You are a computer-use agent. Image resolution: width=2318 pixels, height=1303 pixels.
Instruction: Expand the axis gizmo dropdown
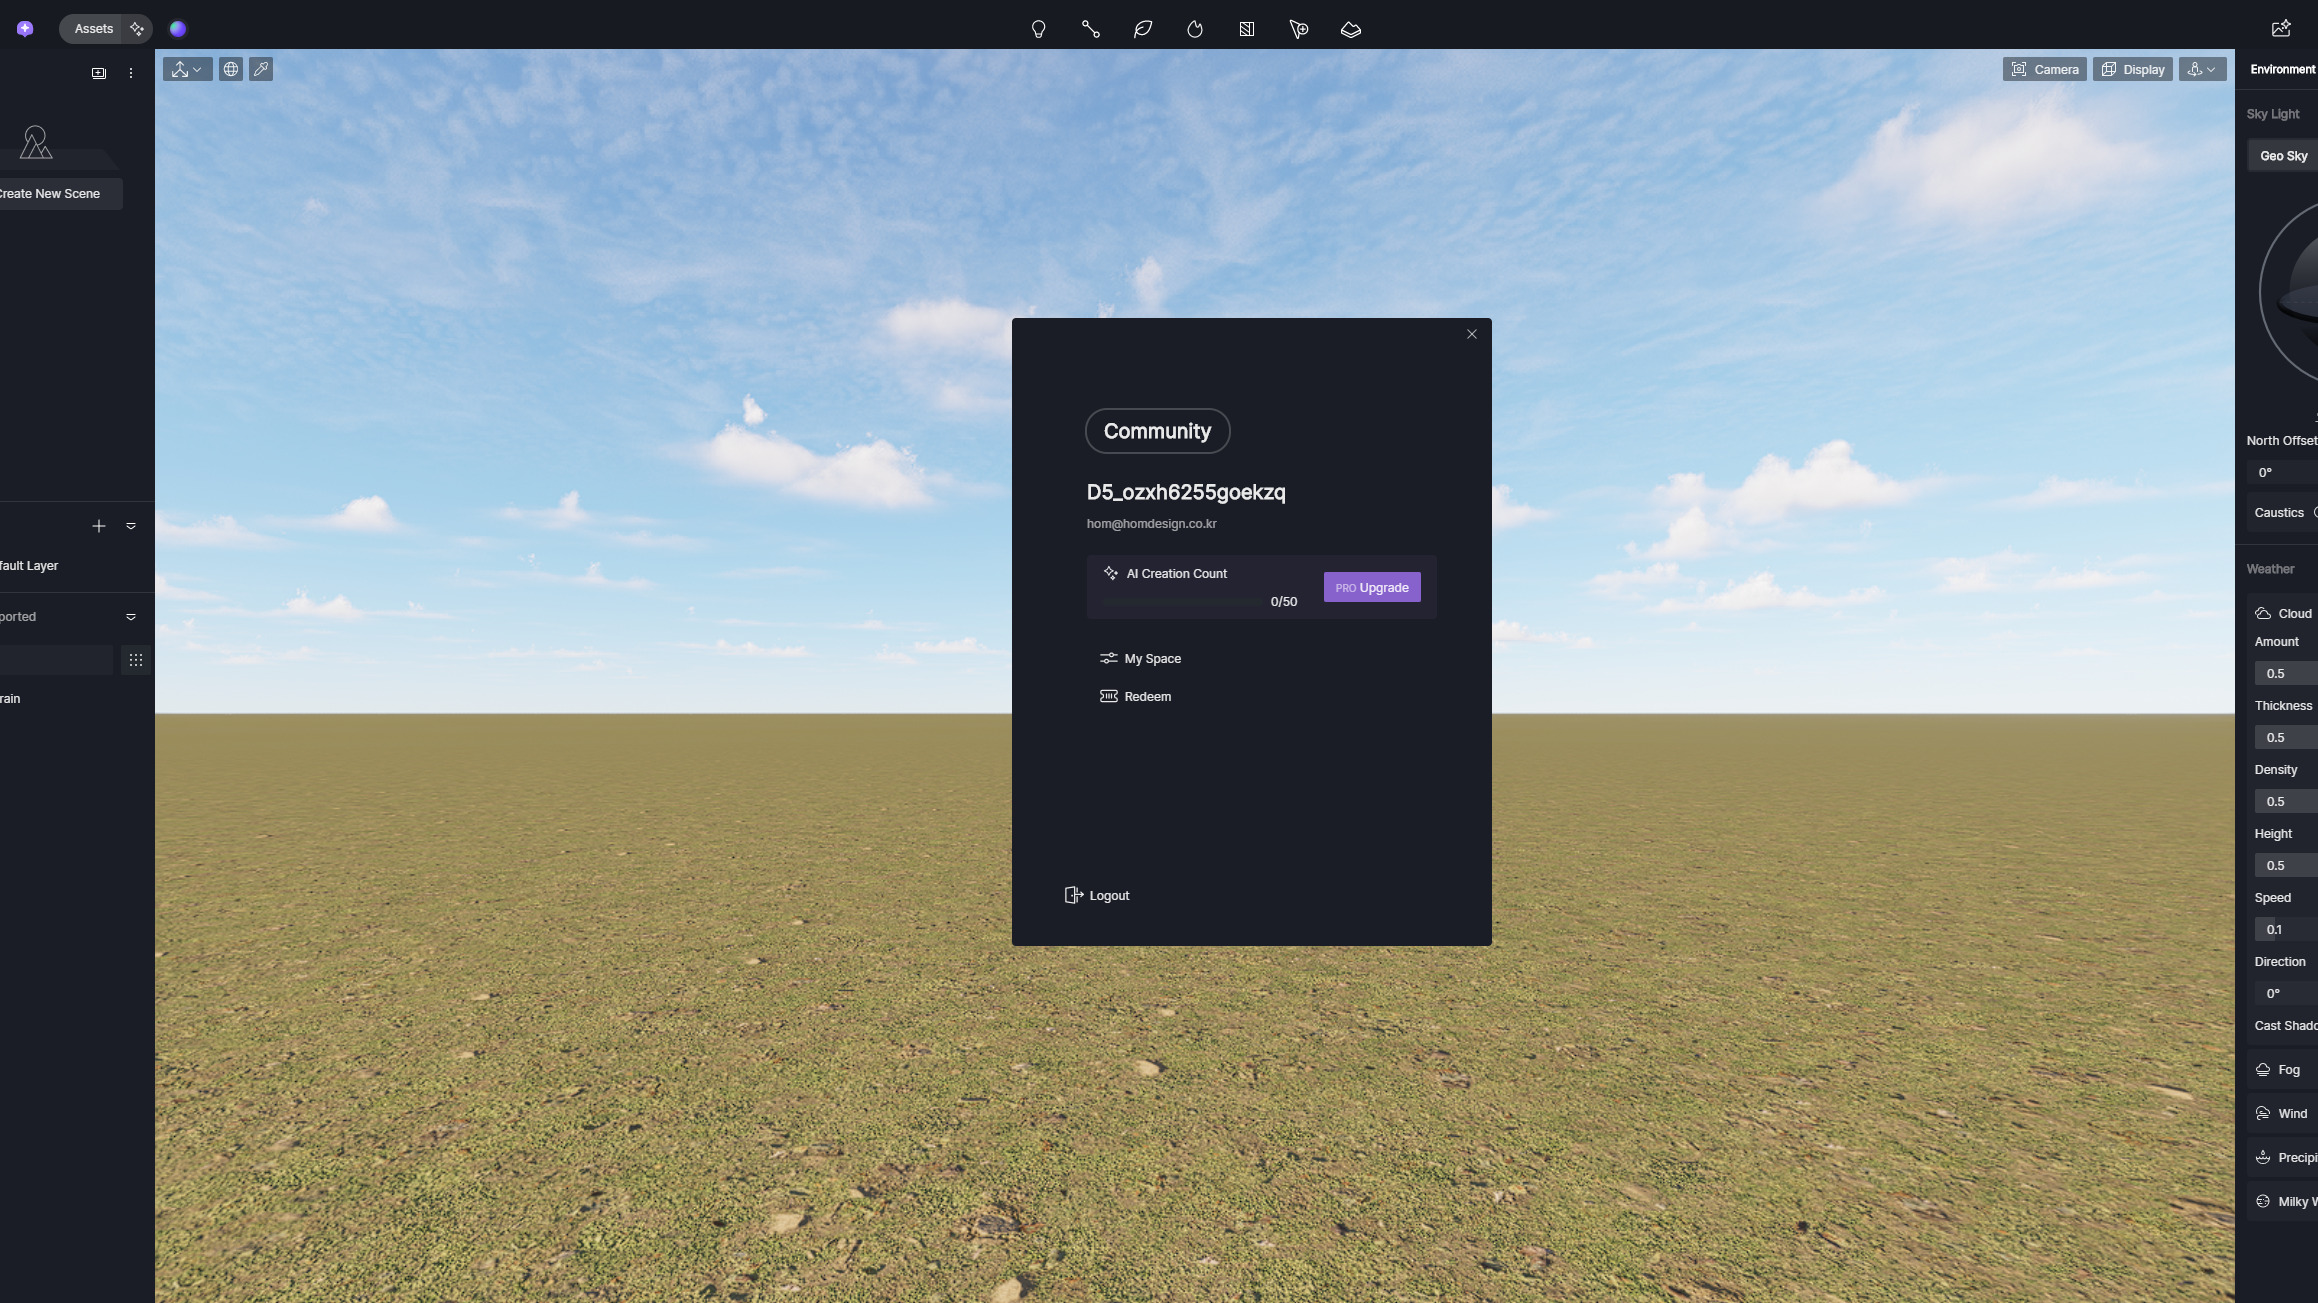[x=187, y=69]
